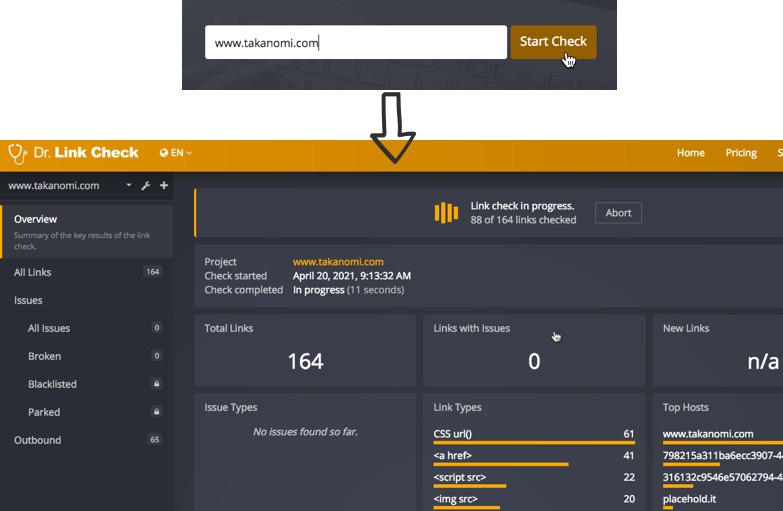Open project settings wrench icon
The image size is (783, 511).
(146, 186)
